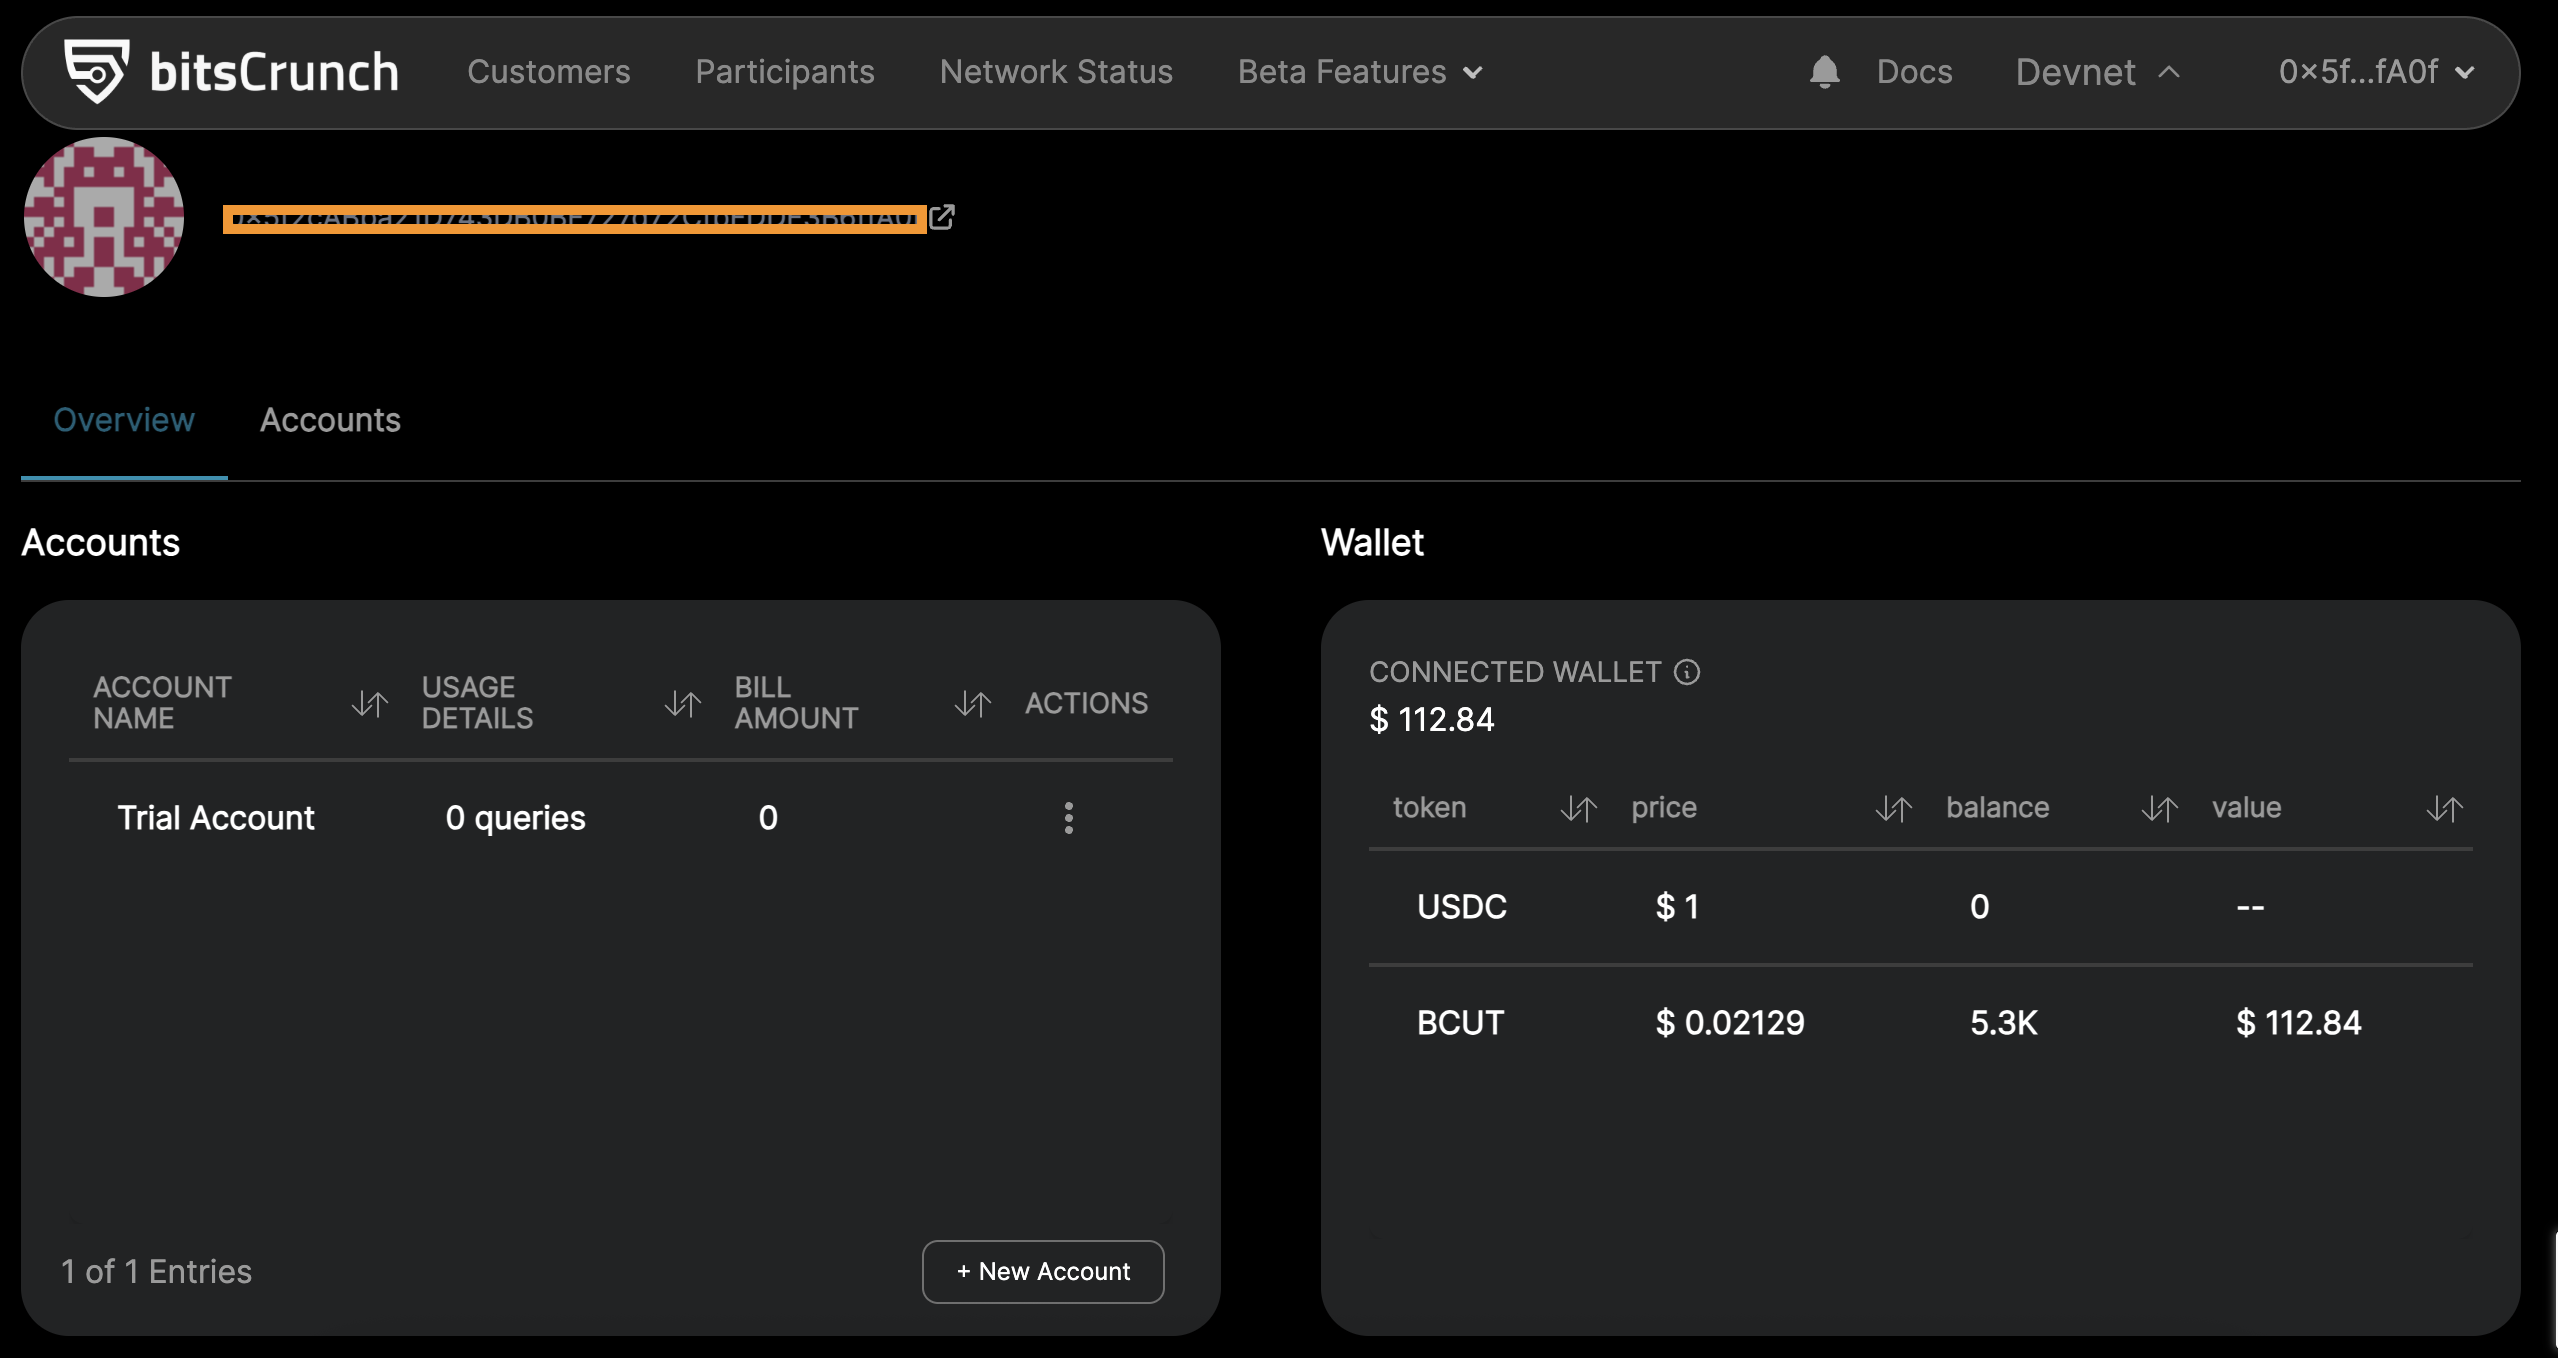Go to Customers page

pyautogui.click(x=549, y=72)
